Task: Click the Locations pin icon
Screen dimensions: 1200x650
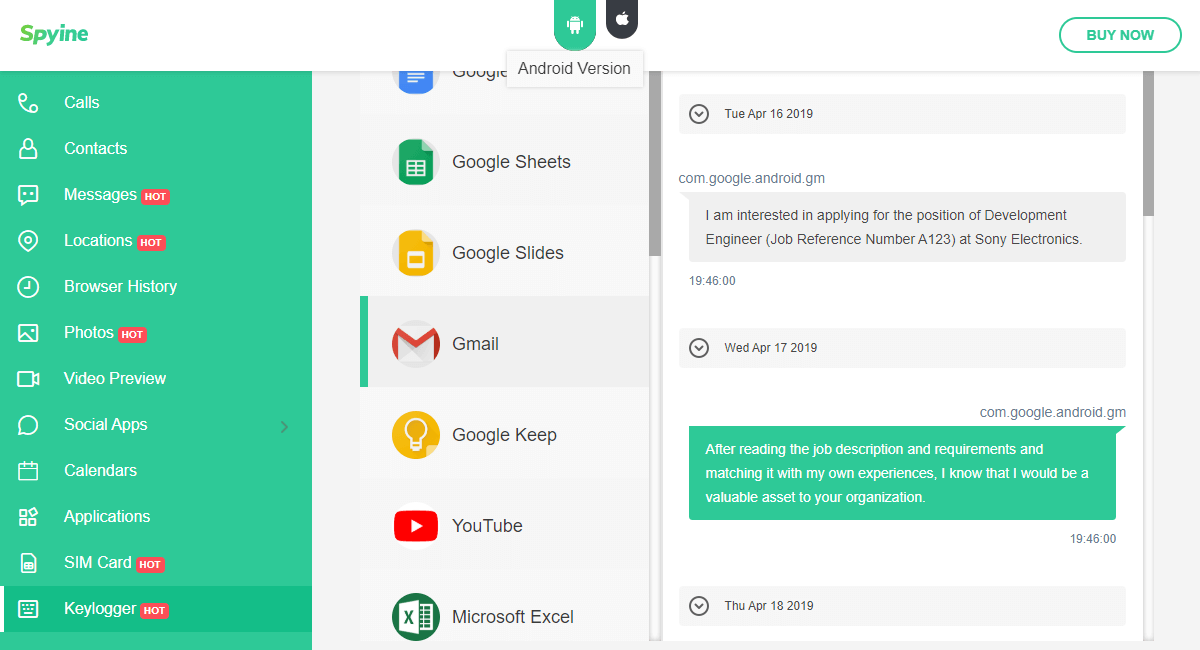Action: [x=28, y=241]
